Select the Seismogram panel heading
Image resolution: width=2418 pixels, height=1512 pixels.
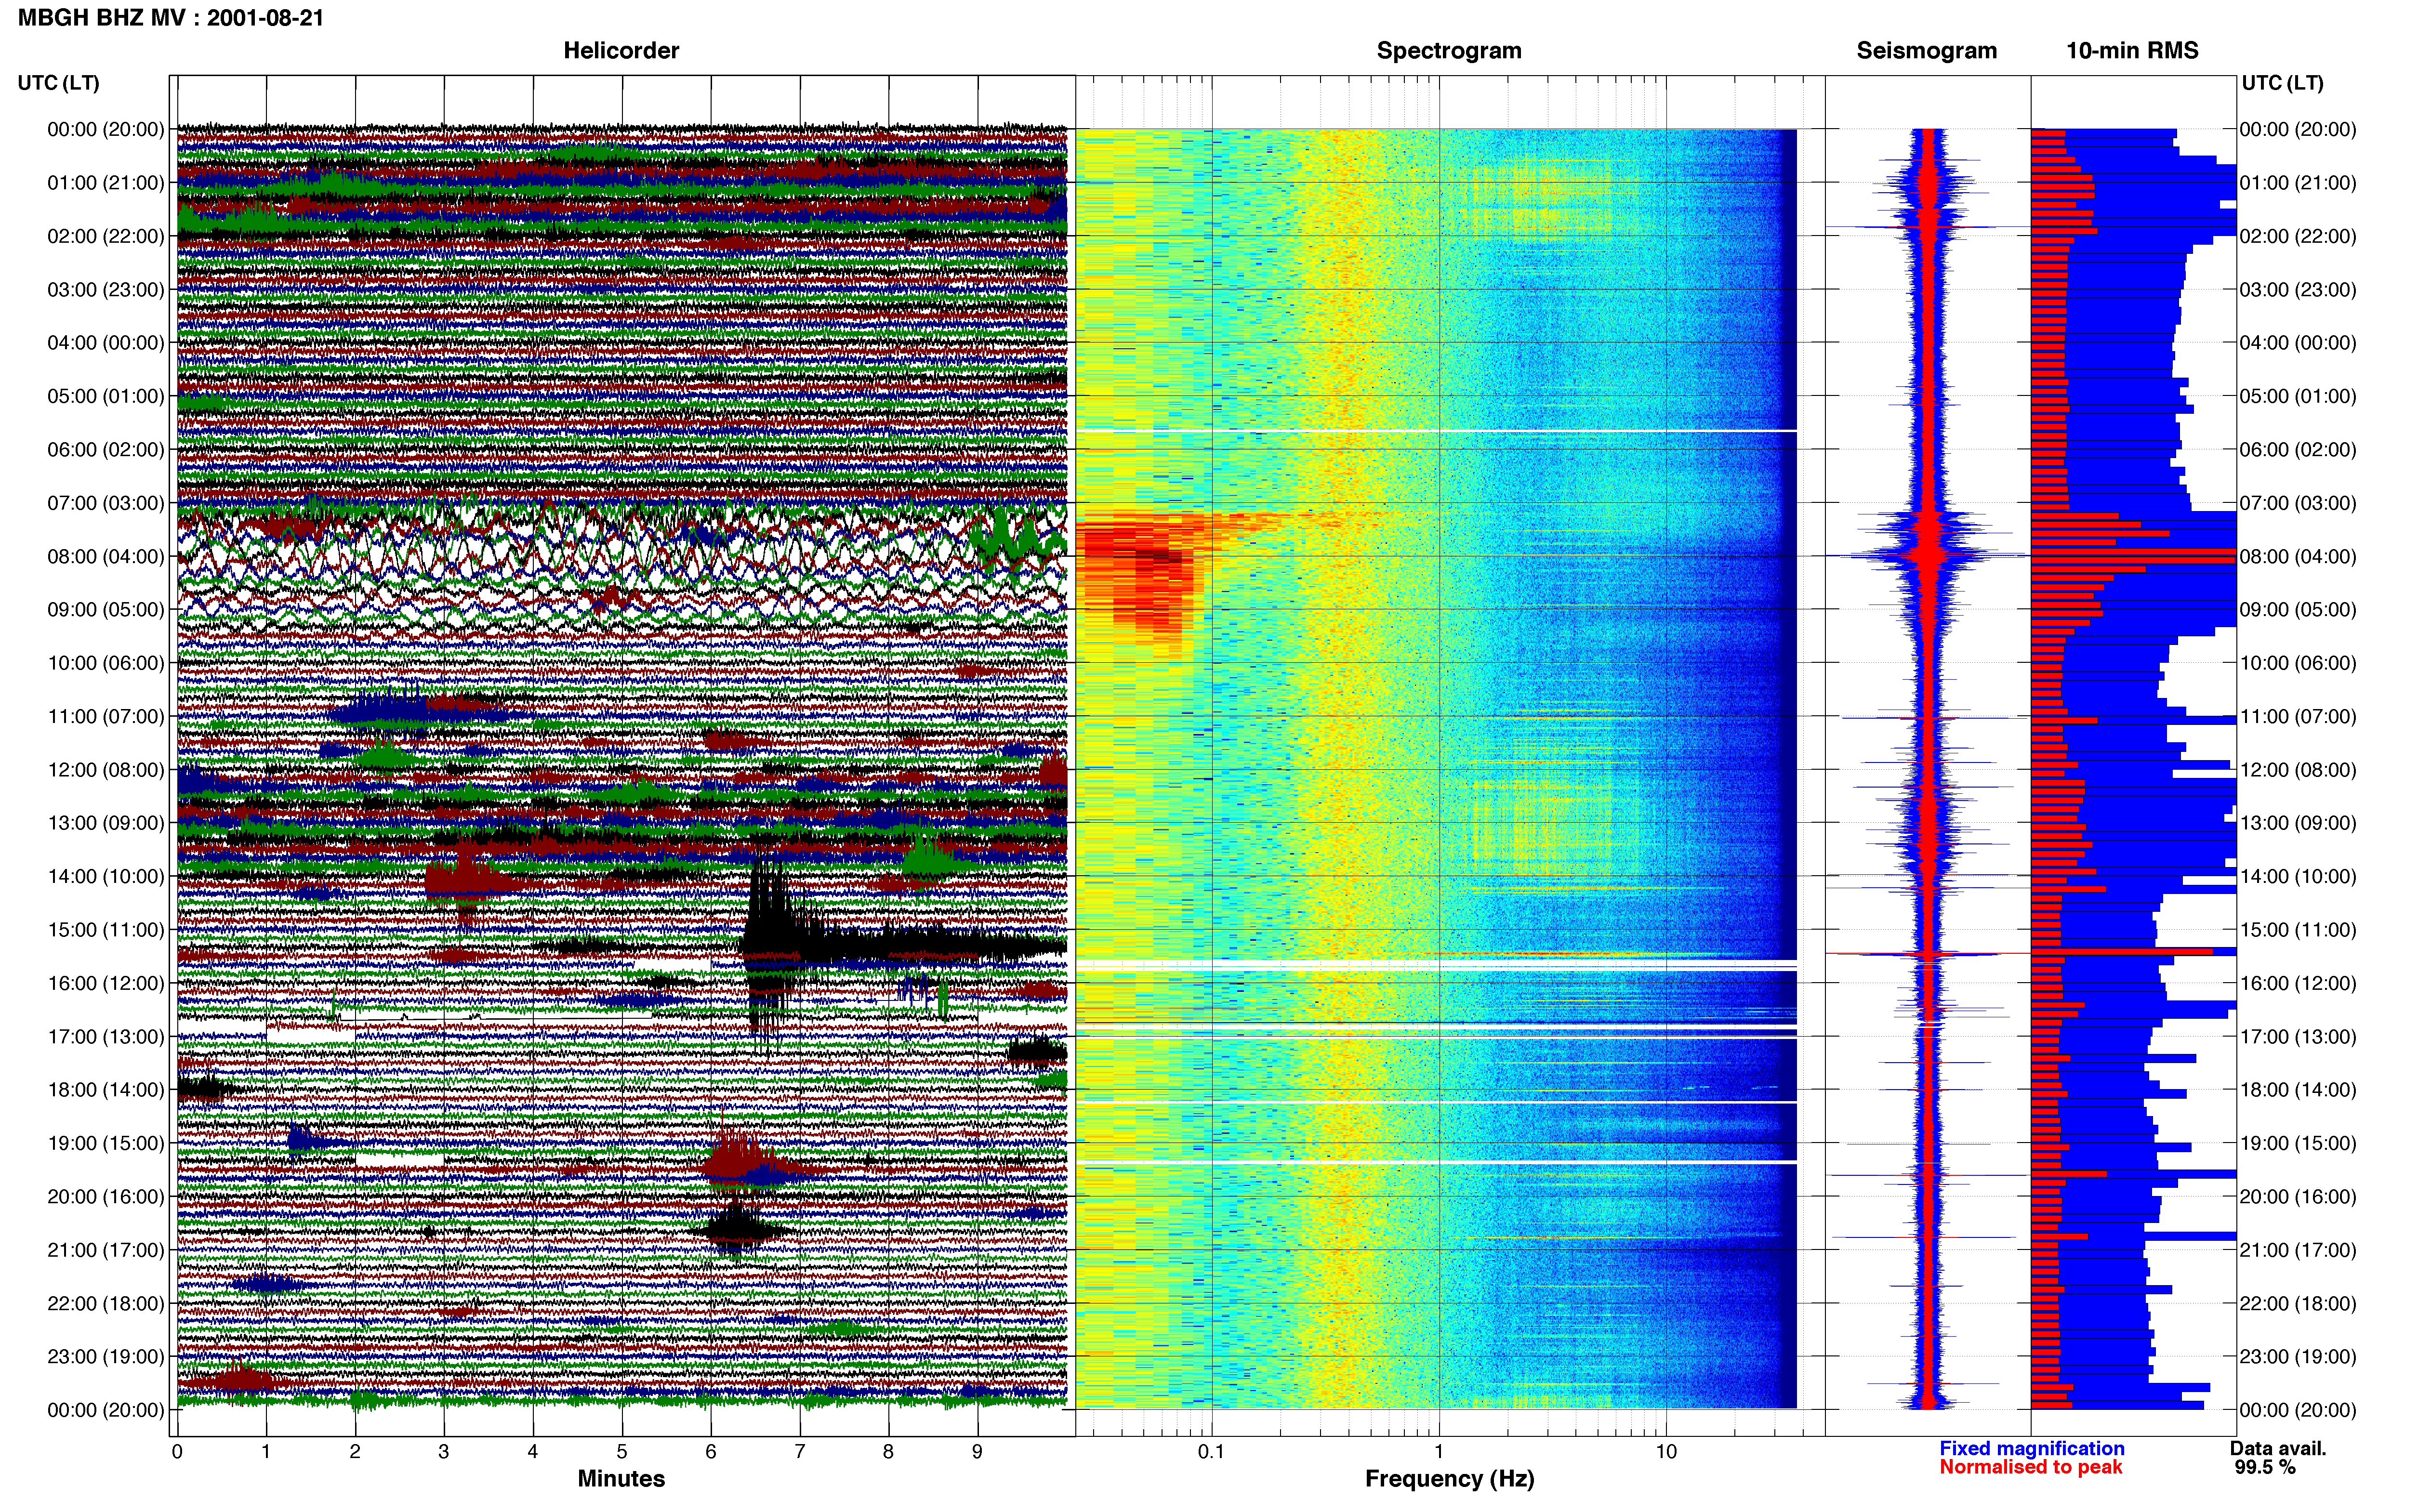click(1926, 50)
